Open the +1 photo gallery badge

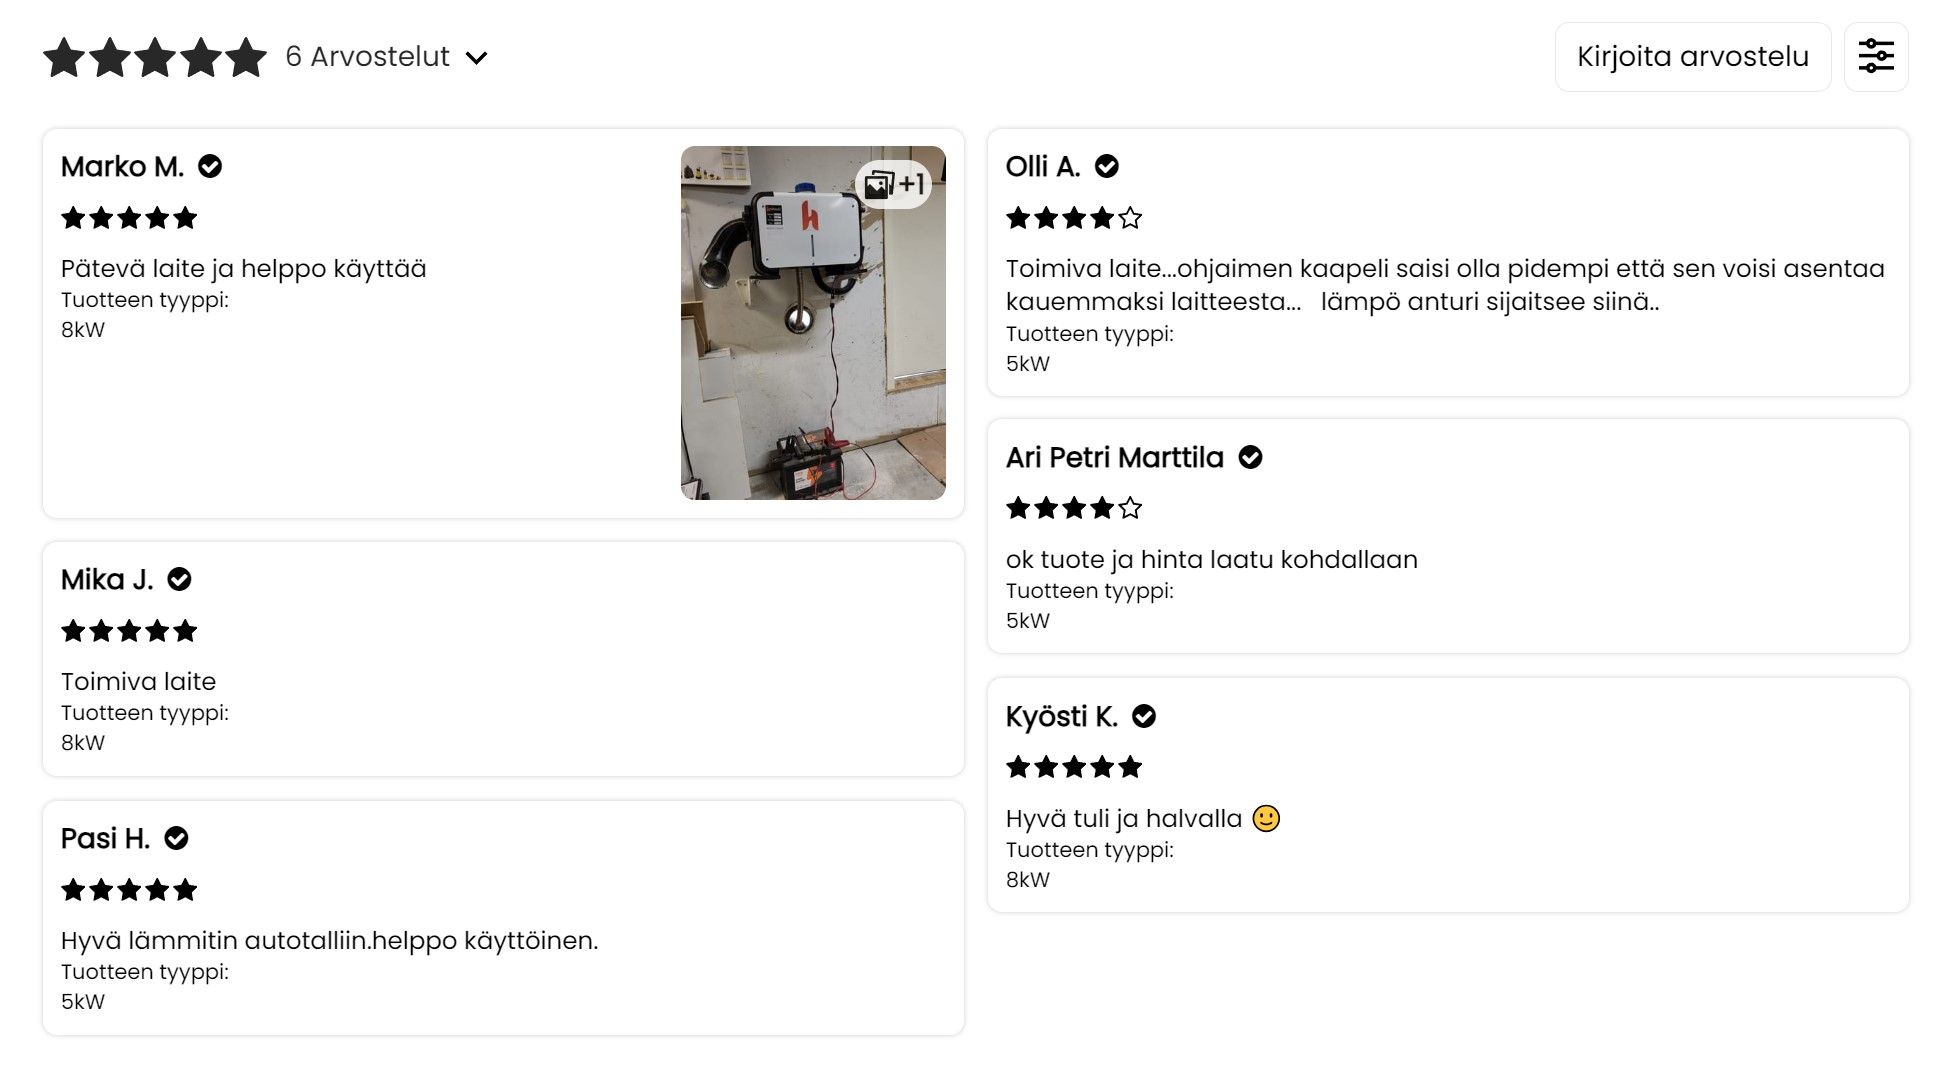click(x=894, y=184)
